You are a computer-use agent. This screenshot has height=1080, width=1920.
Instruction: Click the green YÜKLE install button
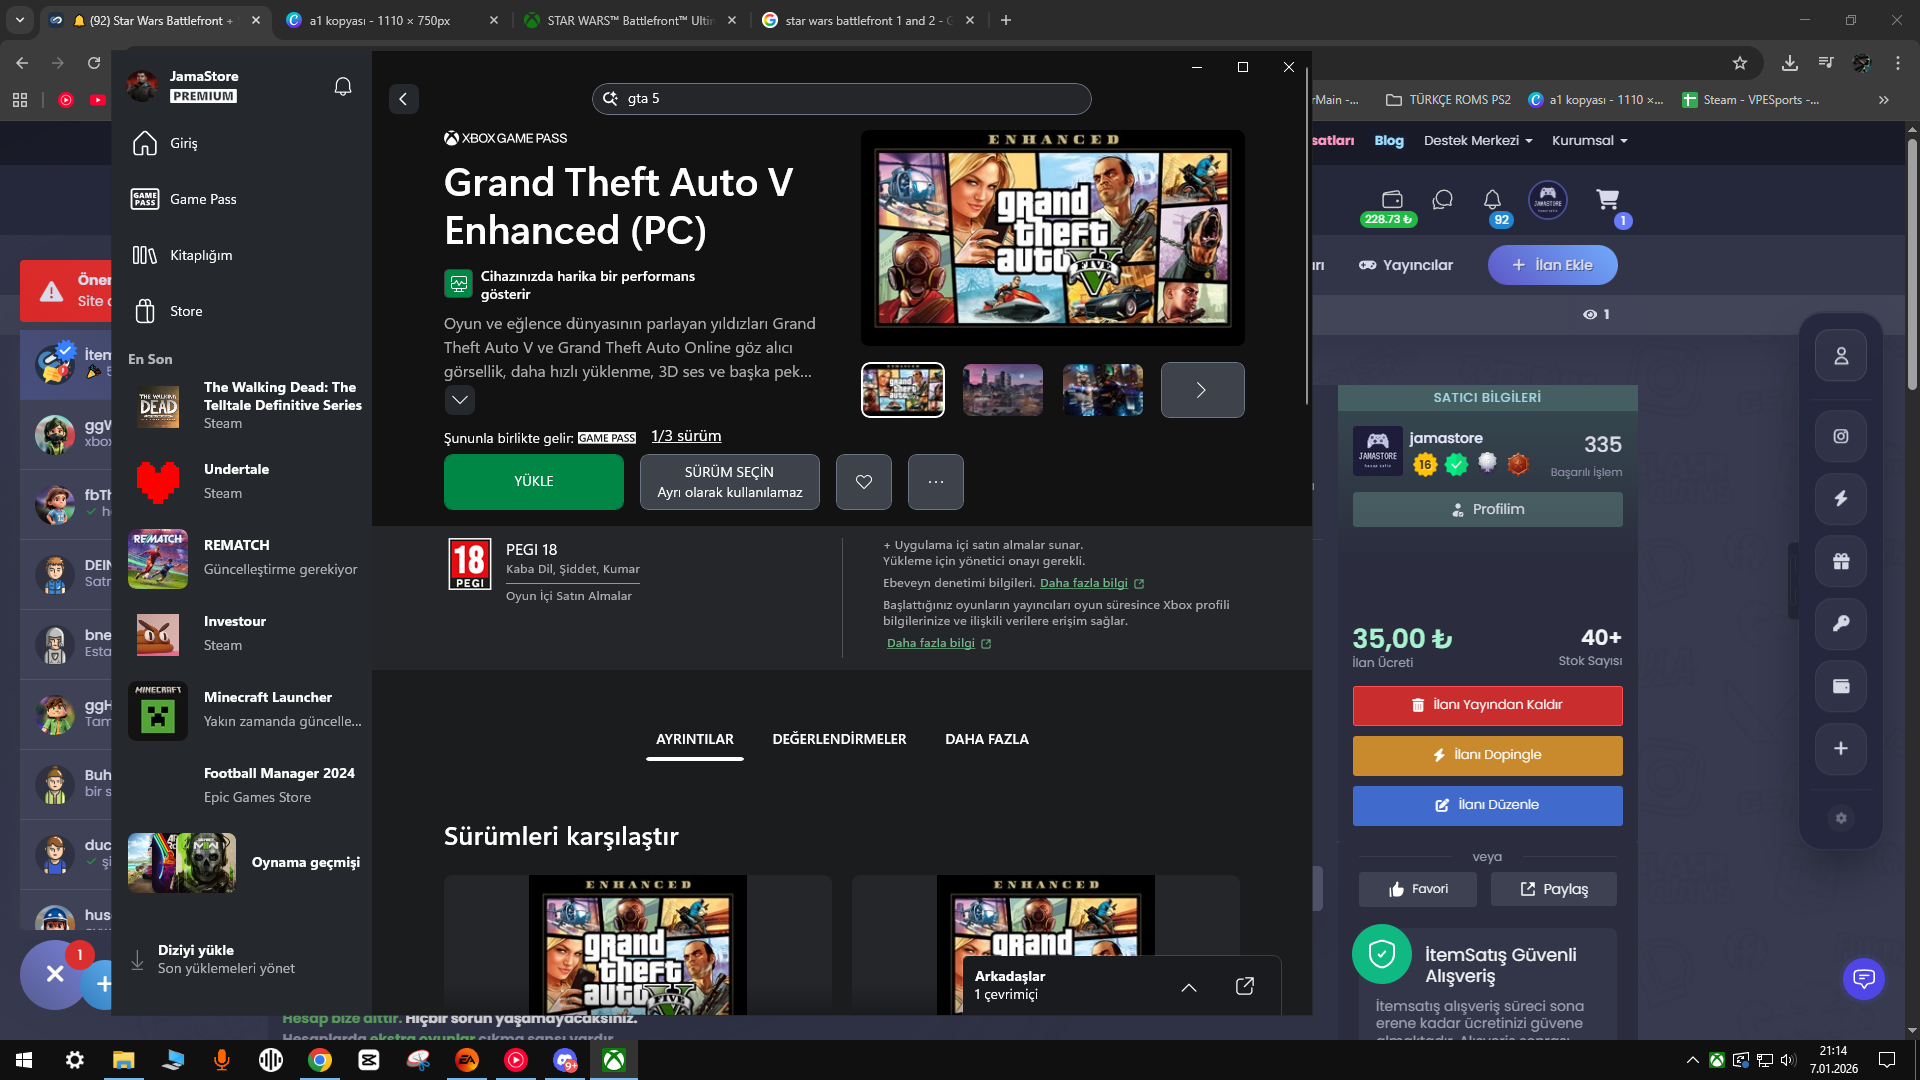tap(534, 482)
